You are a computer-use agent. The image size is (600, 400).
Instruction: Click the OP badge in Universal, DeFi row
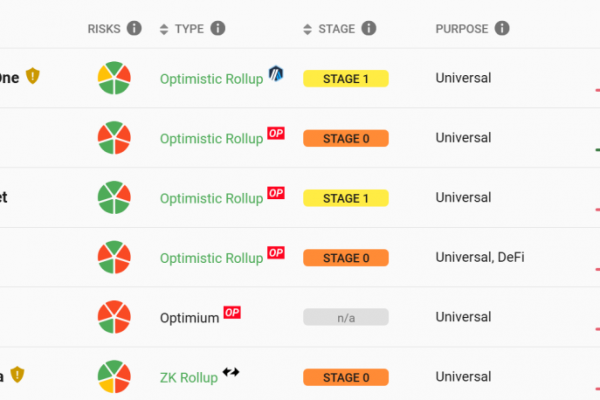(x=276, y=253)
